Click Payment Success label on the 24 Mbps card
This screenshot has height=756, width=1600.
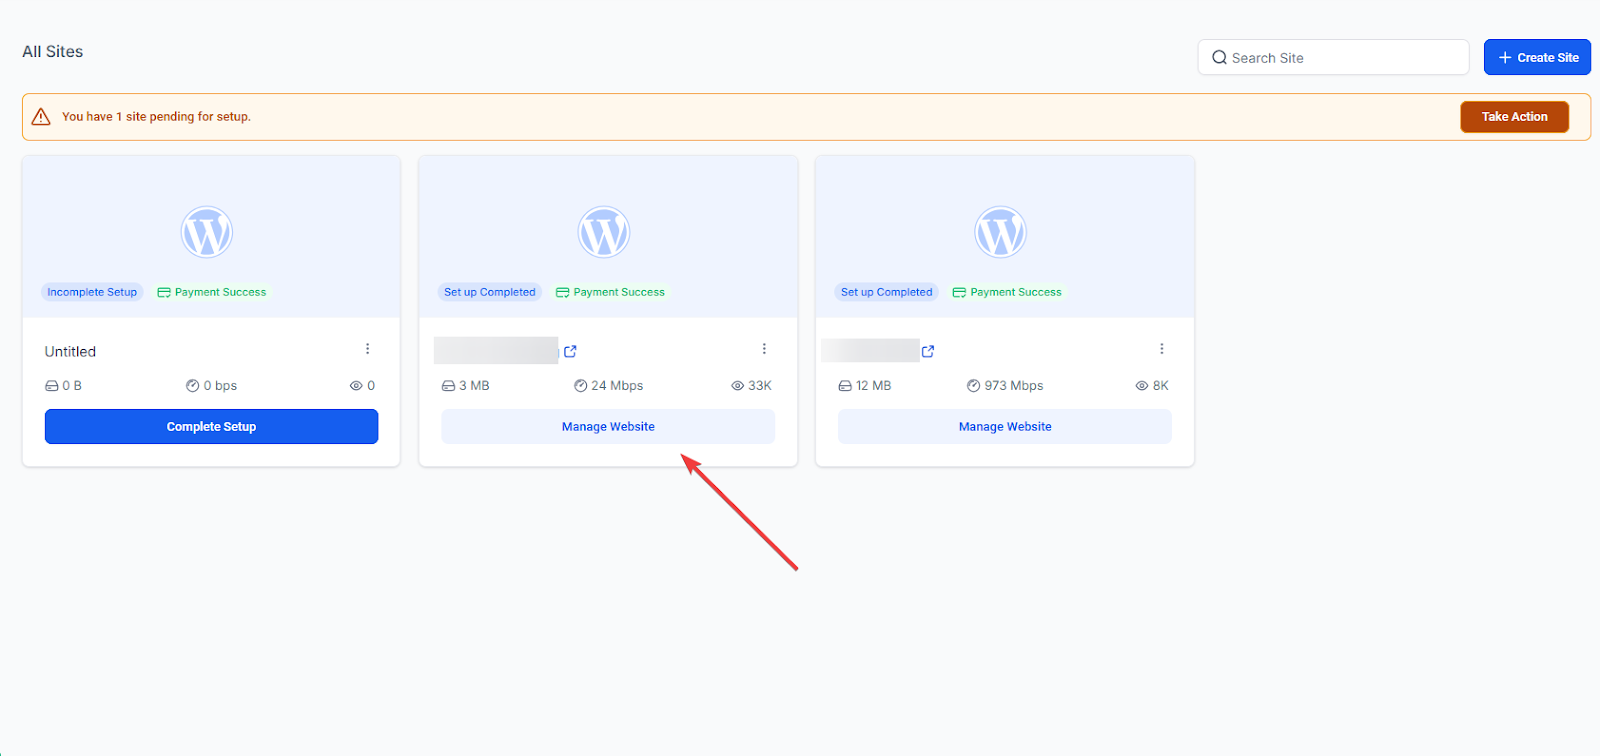619,292
